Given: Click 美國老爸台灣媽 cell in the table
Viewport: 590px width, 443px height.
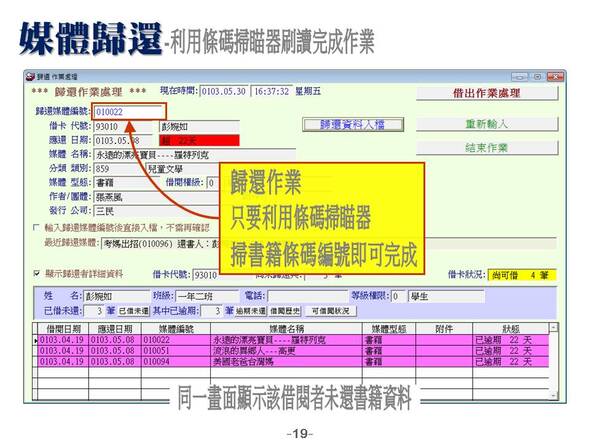Looking at the screenshot, I should (286, 362).
